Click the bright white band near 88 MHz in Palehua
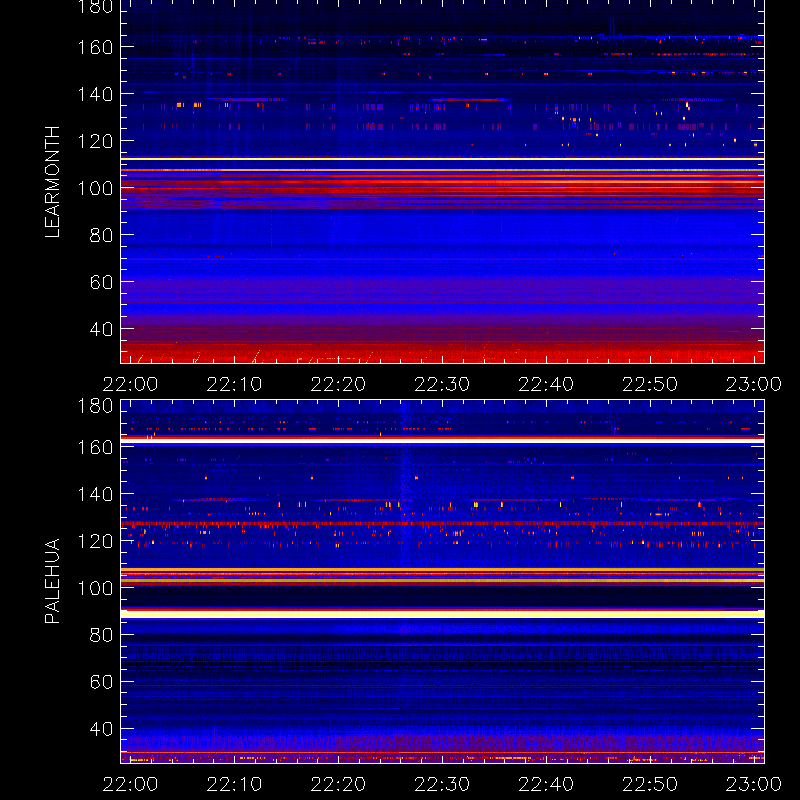The height and width of the screenshot is (800, 800). (442, 614)
